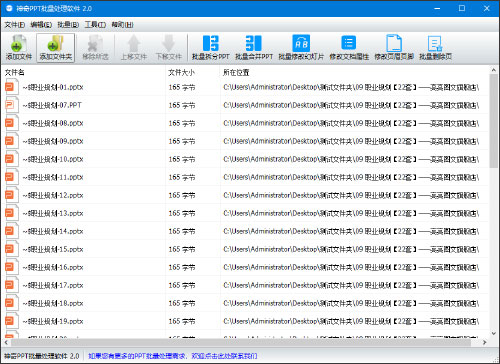
Task: Click the file icon beside 职业规划-07.PPT
Action: click(11, 105)
